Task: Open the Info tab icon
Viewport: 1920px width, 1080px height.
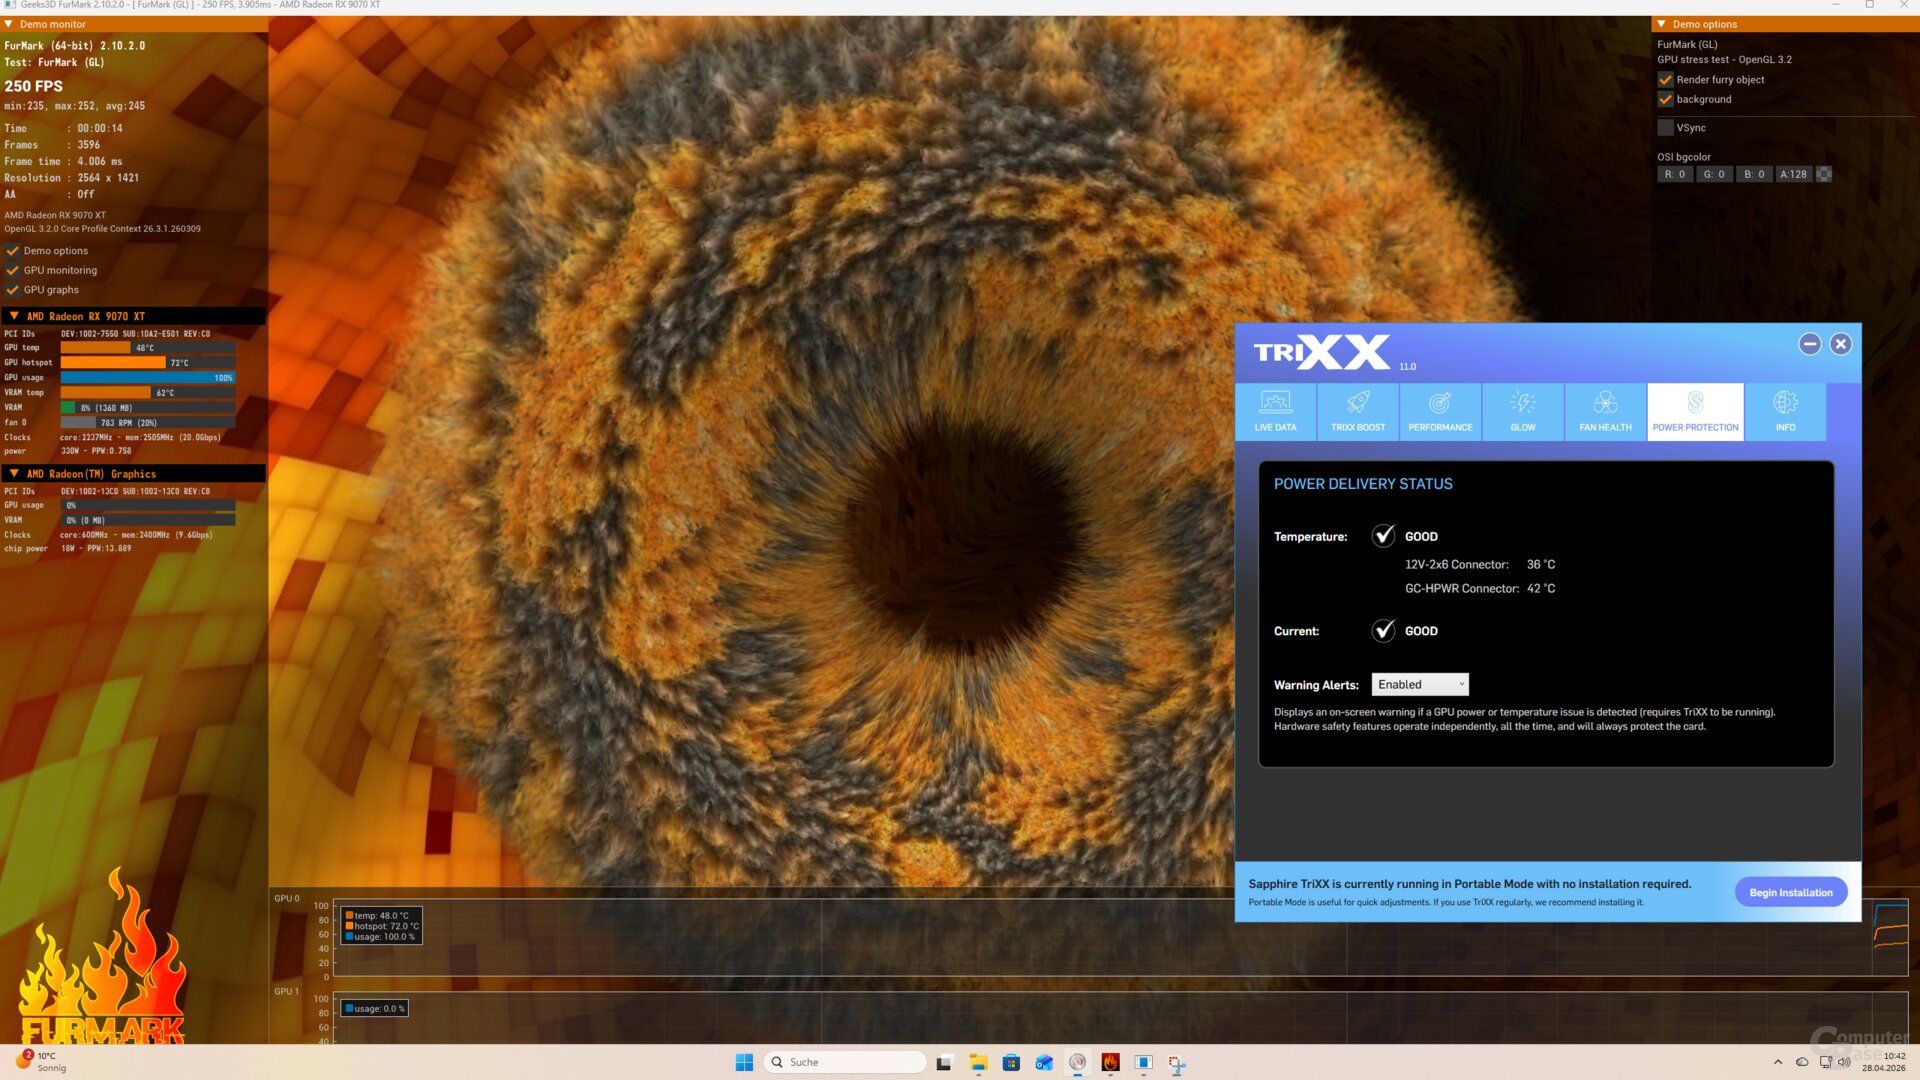Action: (x=1785, y=403)
